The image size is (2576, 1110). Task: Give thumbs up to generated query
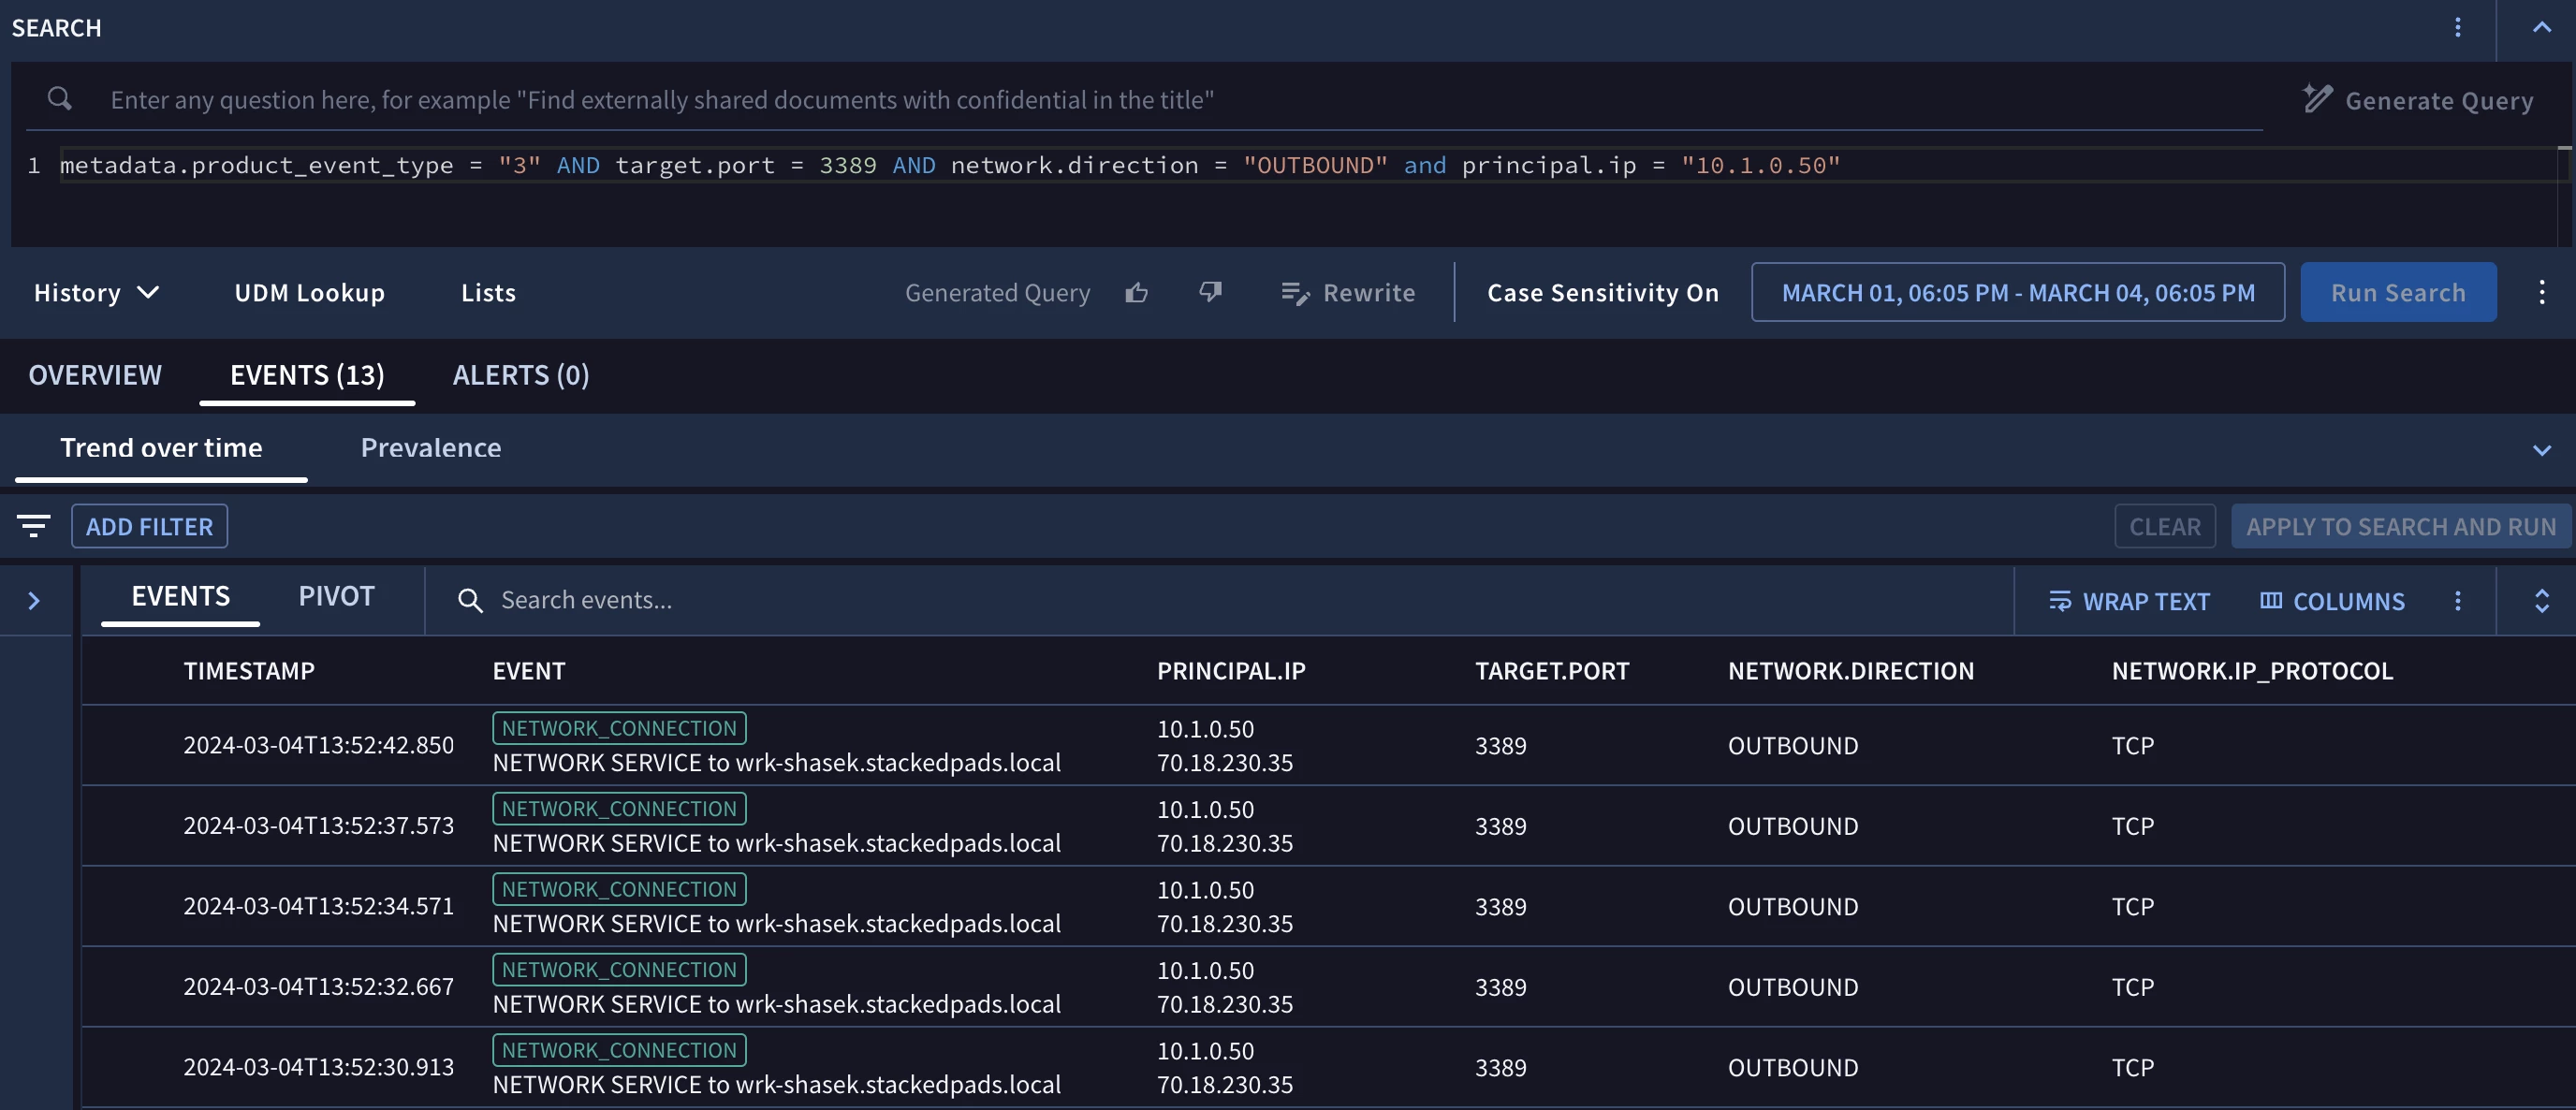pyautogui.click(x=1136, y=292)
